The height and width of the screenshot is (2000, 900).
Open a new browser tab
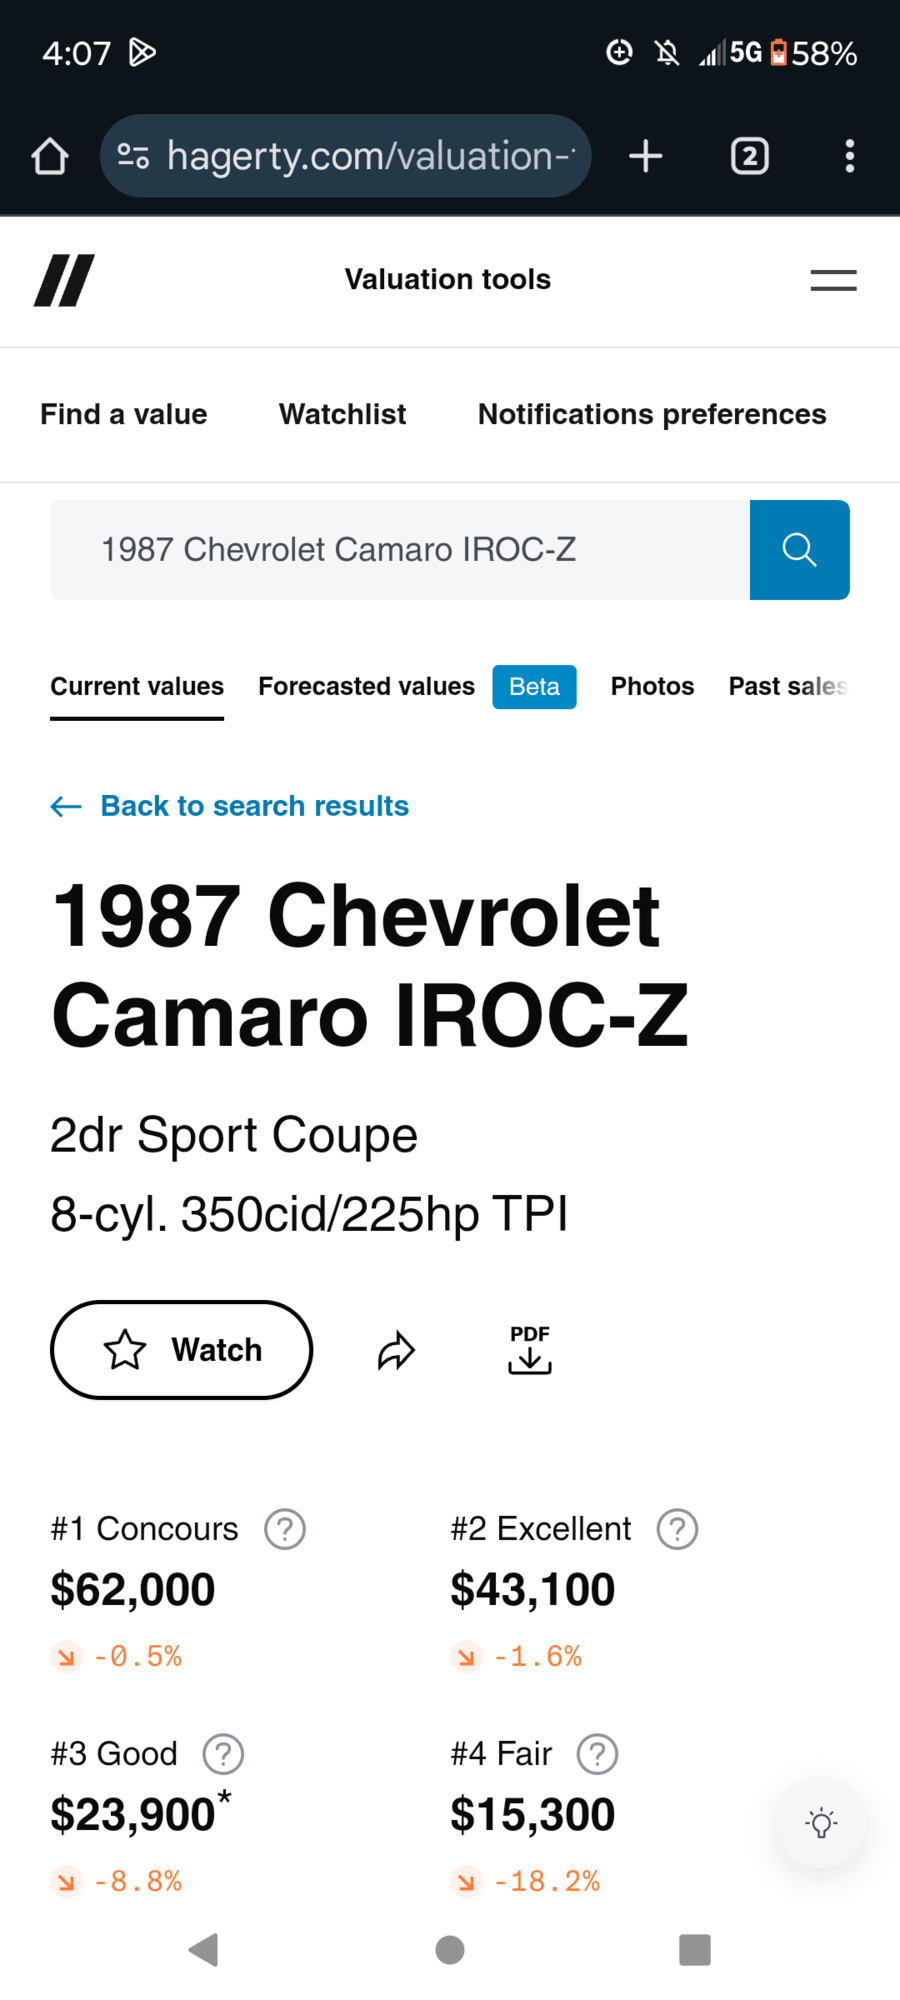tap(646, 156)
